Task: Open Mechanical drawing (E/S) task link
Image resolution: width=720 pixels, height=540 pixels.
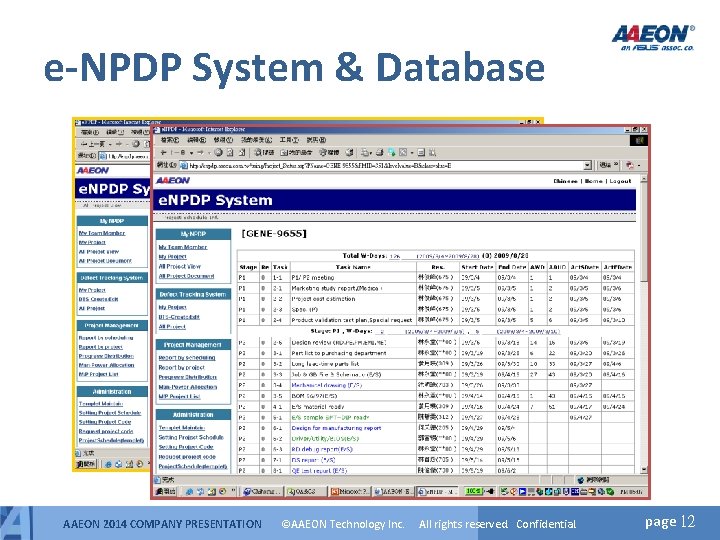Action: point(326,385)
